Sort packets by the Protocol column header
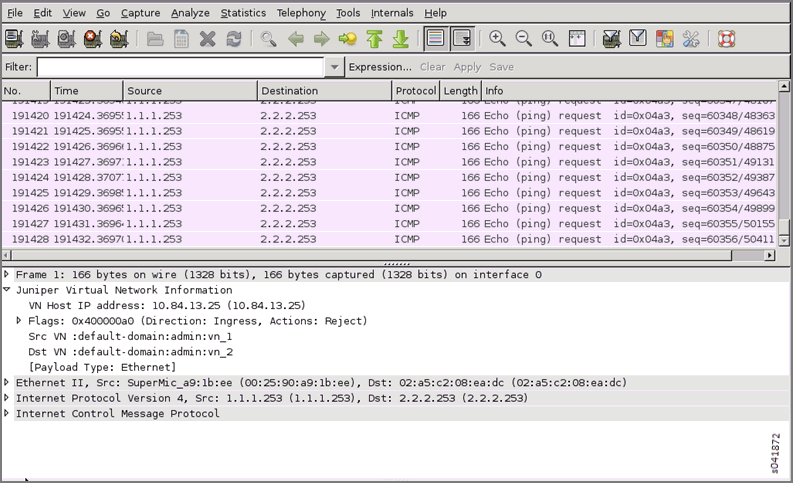The image size is (793, 483). pos(416,91)
